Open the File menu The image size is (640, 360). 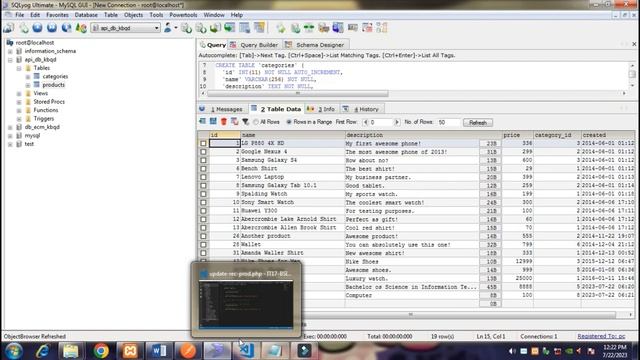click(x=19, y=15)
